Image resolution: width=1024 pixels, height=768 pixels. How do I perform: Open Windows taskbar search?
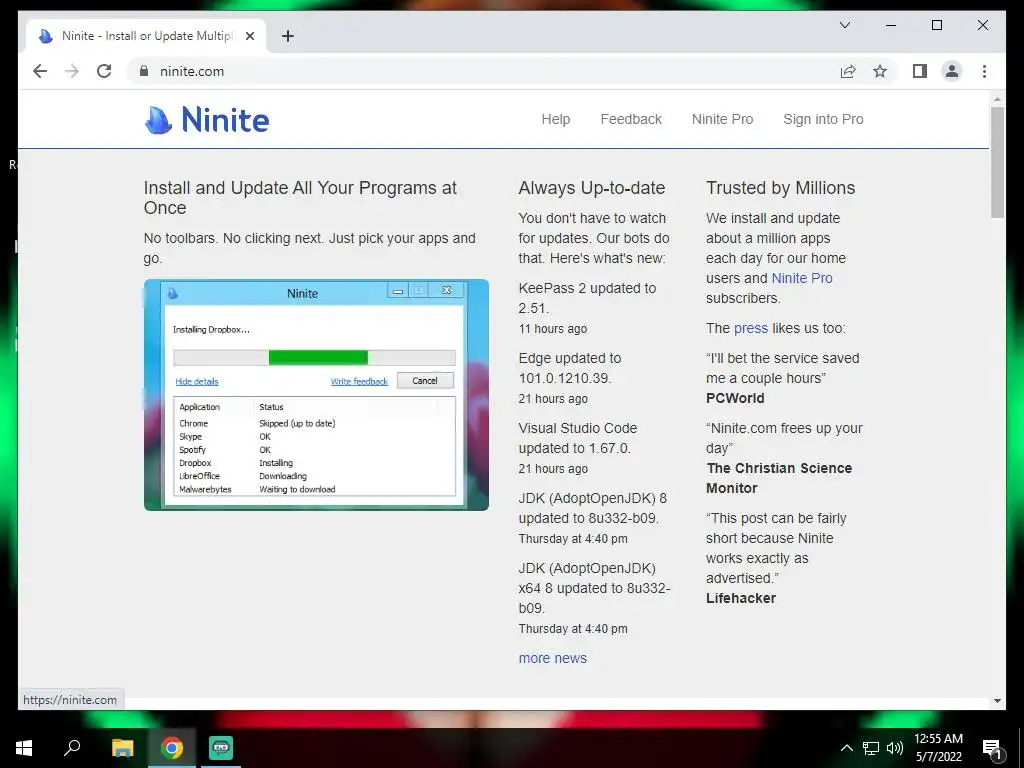pyautogui.click(x=72, y=748)
